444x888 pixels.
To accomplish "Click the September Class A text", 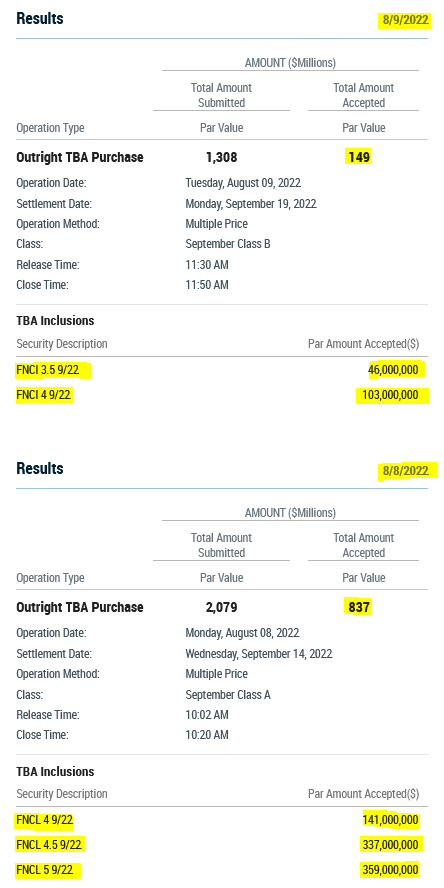I will [228, 694].
